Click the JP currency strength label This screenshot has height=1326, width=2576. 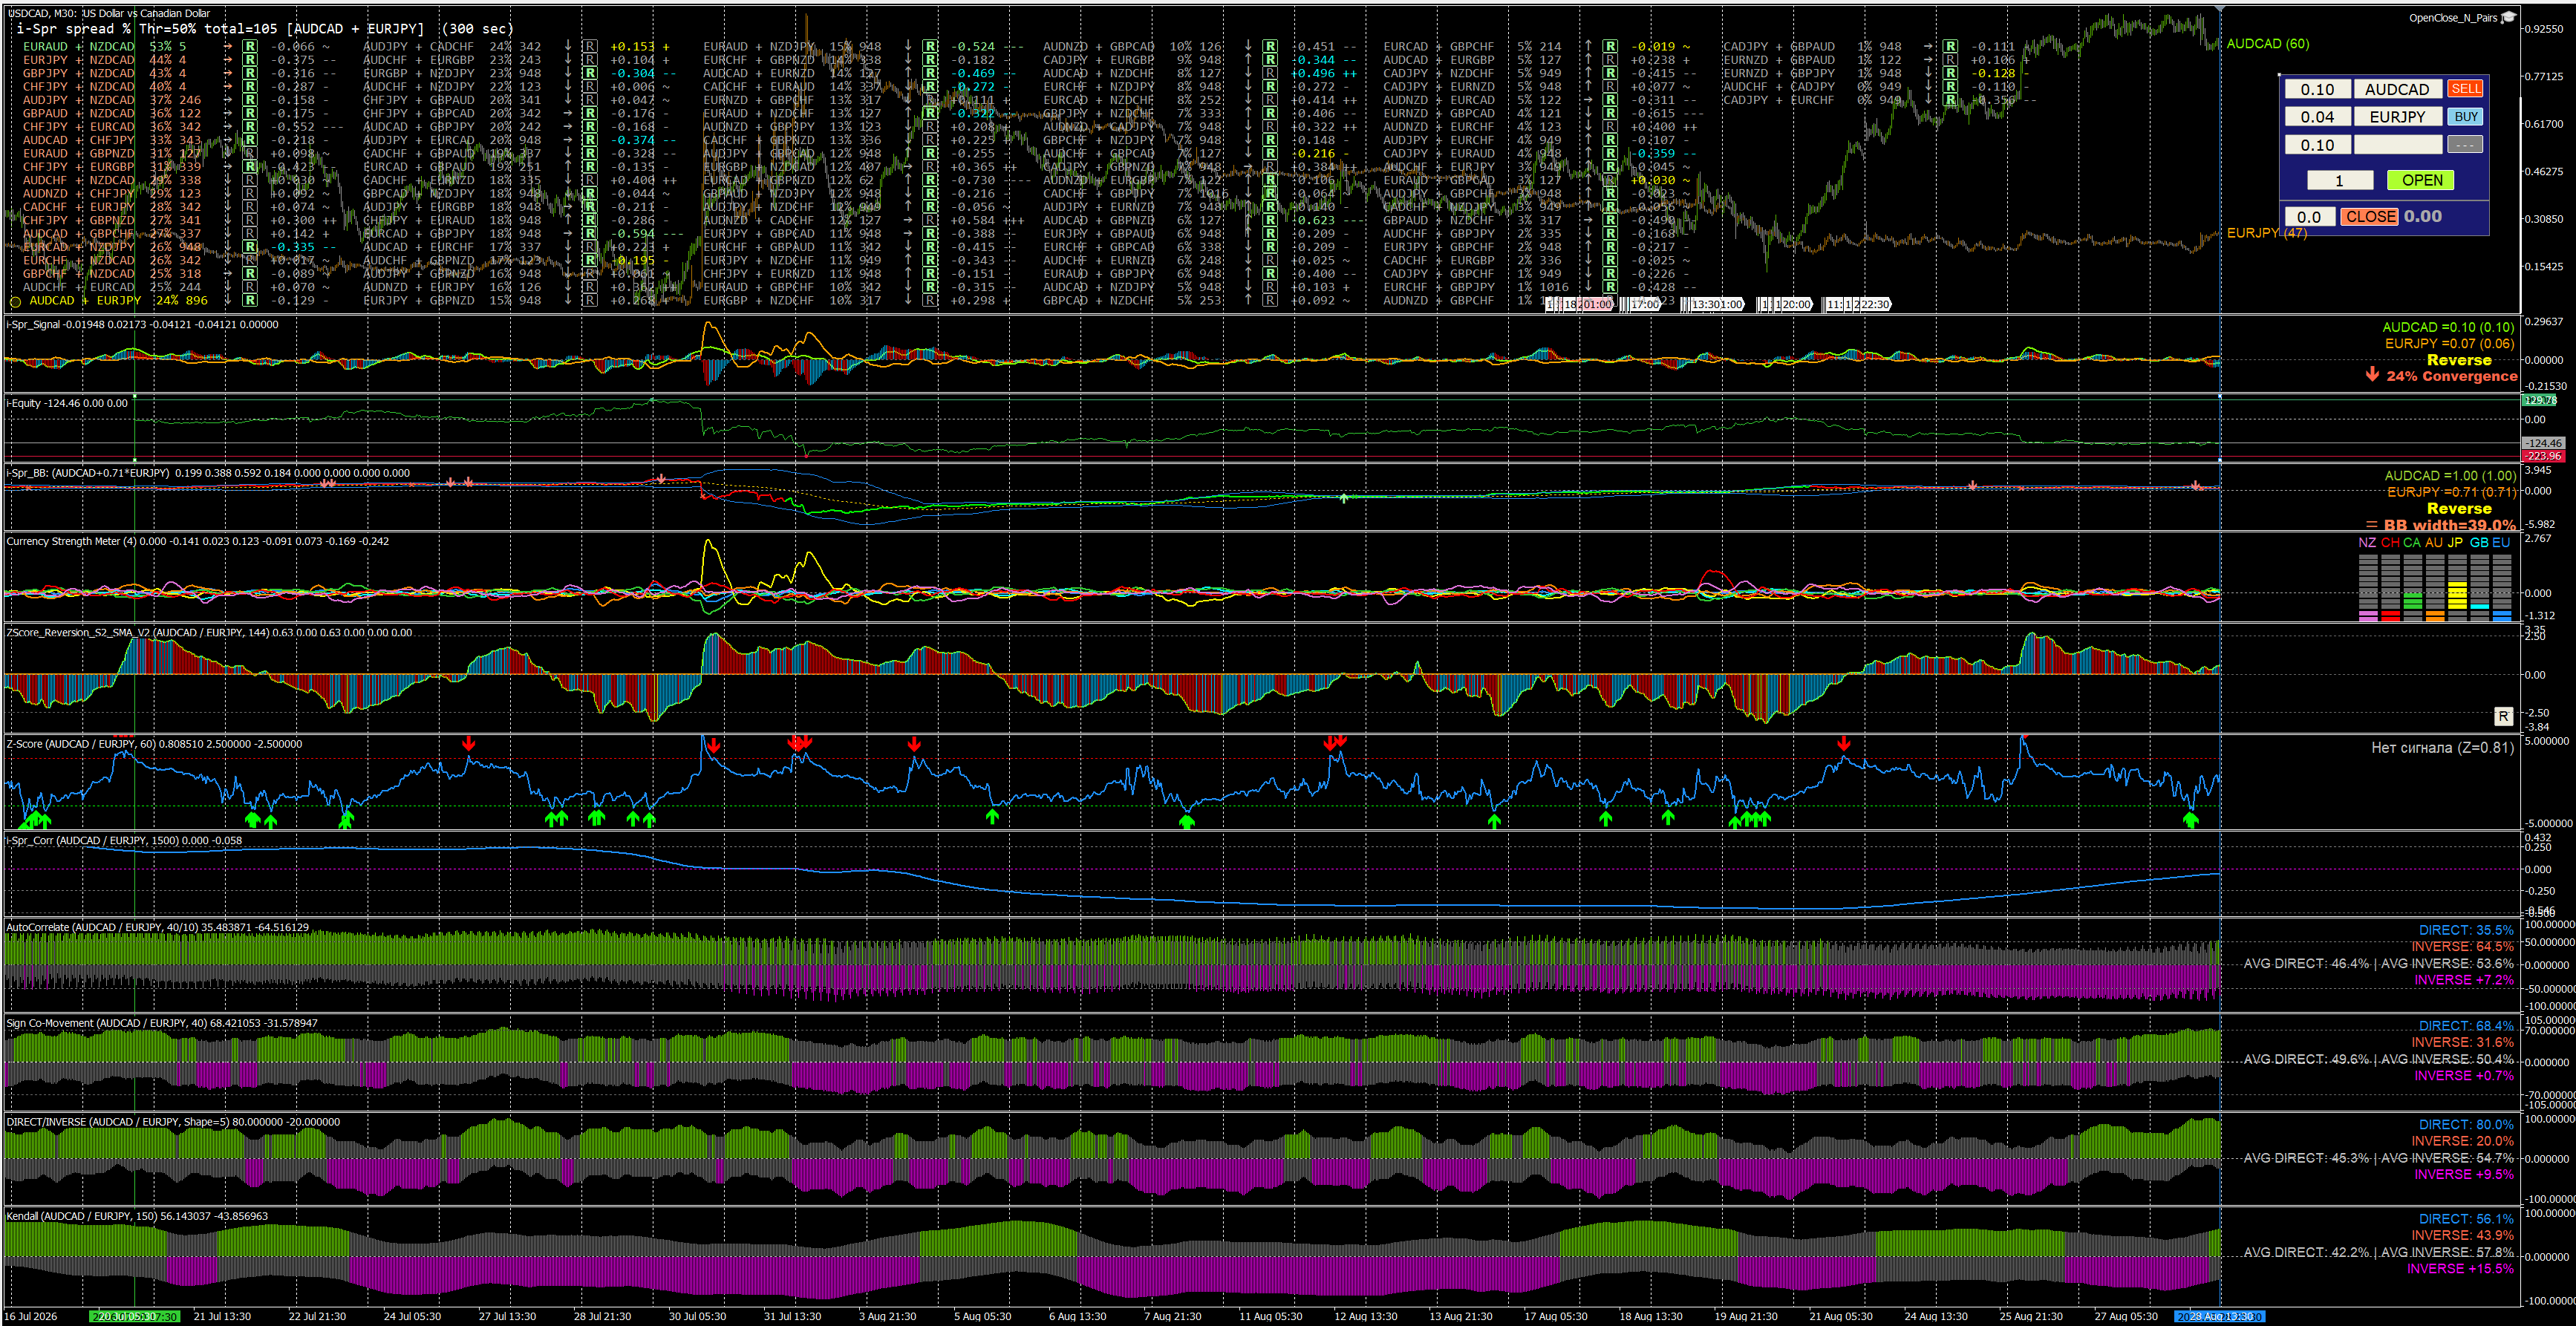(x=2455, y=543)
